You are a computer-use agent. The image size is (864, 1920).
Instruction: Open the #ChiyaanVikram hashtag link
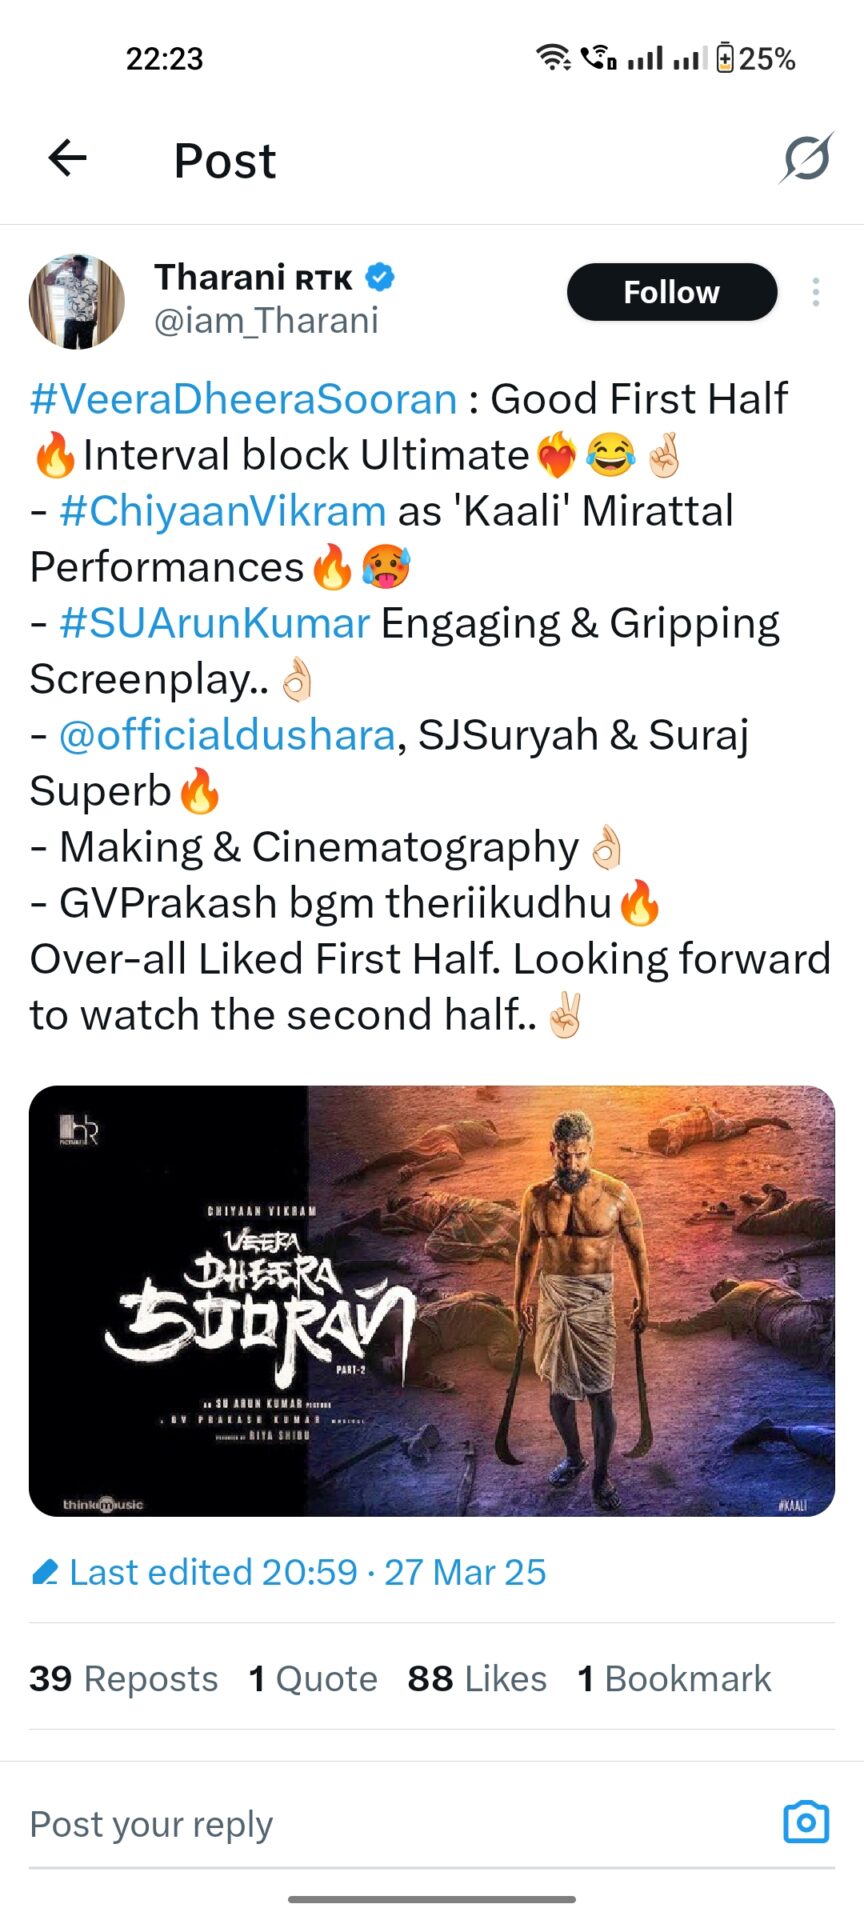223,511
